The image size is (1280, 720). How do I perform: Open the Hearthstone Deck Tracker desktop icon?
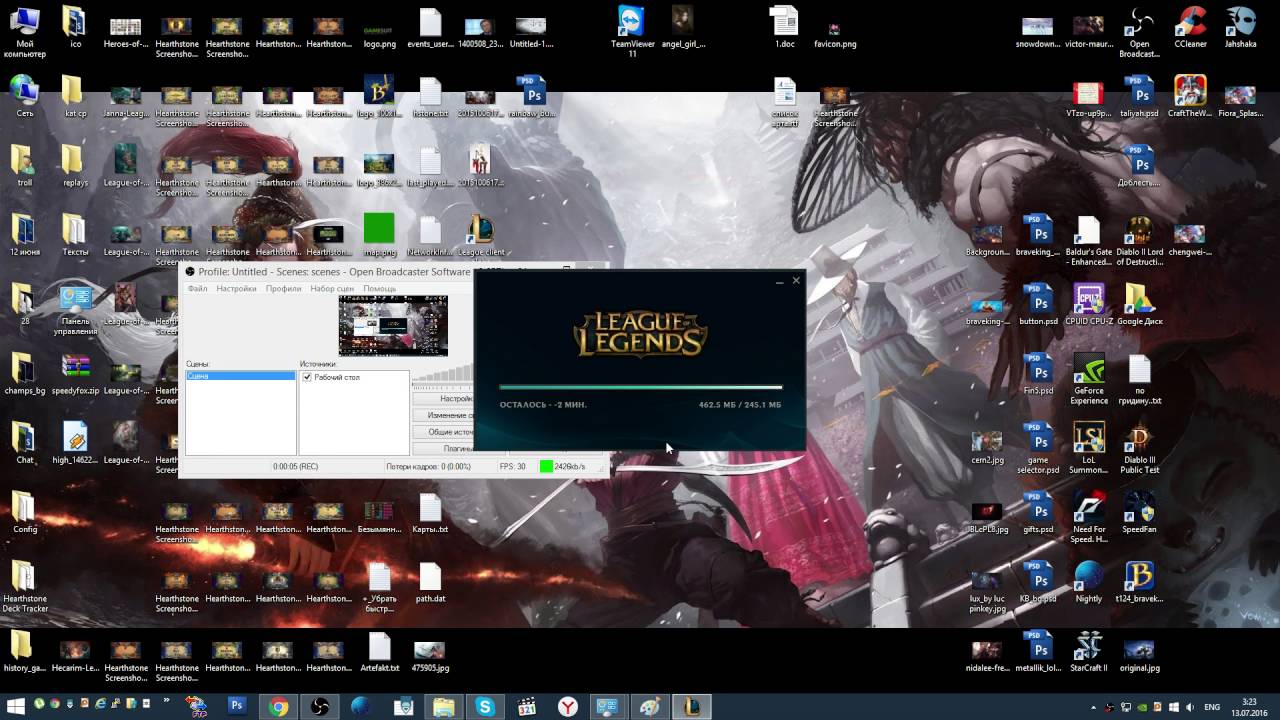[24, 586]
